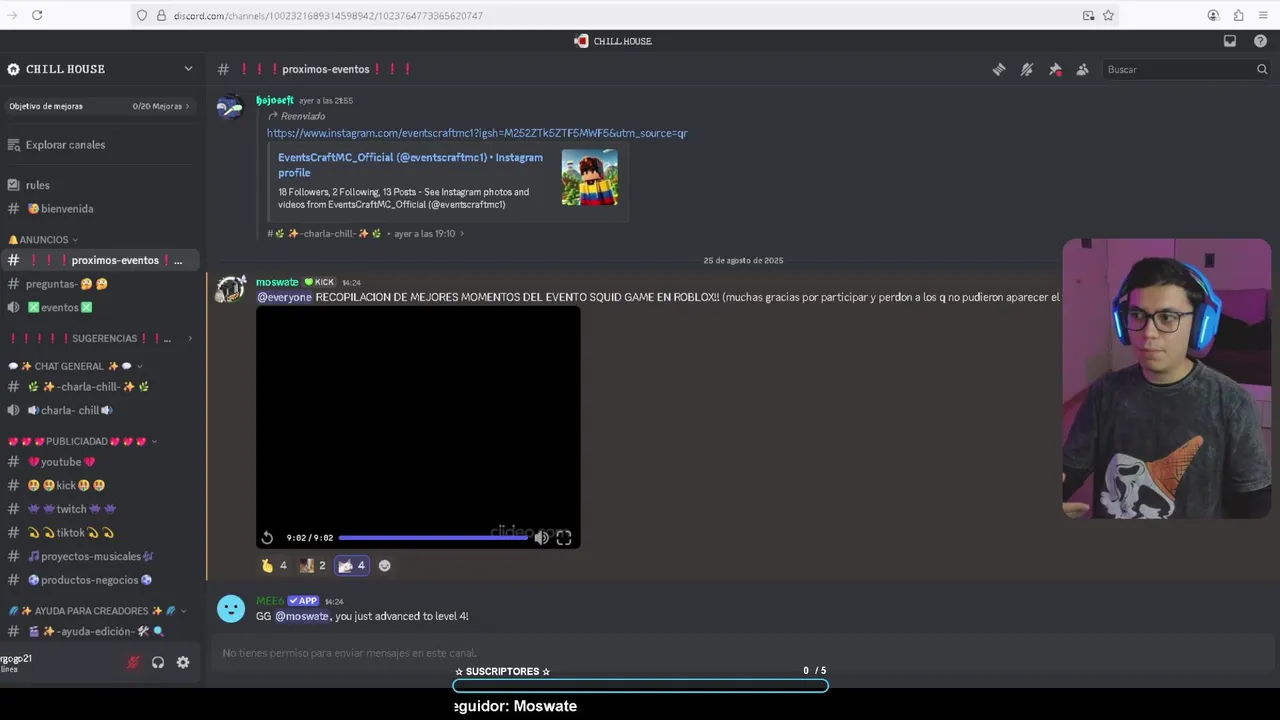The width and height of the screenshot is (1280, 720).
Task: Open the youtube channel
Action: click(61, 462)
